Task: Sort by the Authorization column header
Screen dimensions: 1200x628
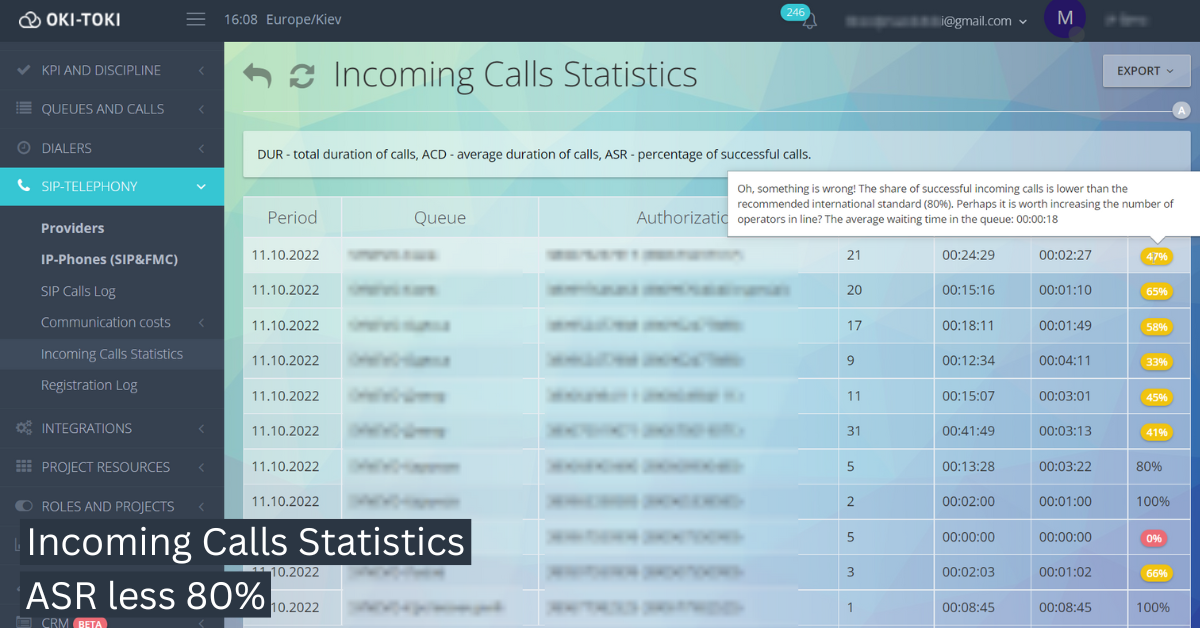Action: click(x=682, y=217)
